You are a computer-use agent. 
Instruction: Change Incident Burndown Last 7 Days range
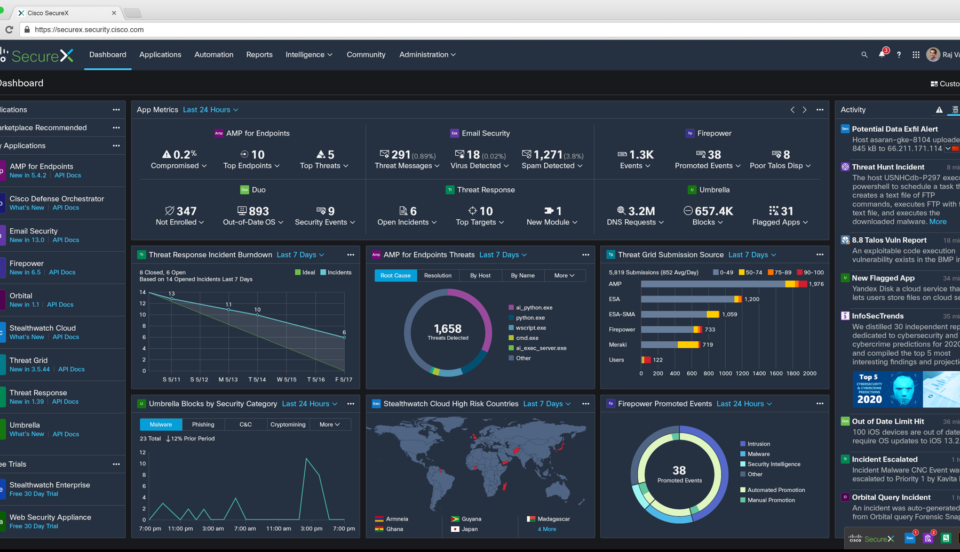300,255
